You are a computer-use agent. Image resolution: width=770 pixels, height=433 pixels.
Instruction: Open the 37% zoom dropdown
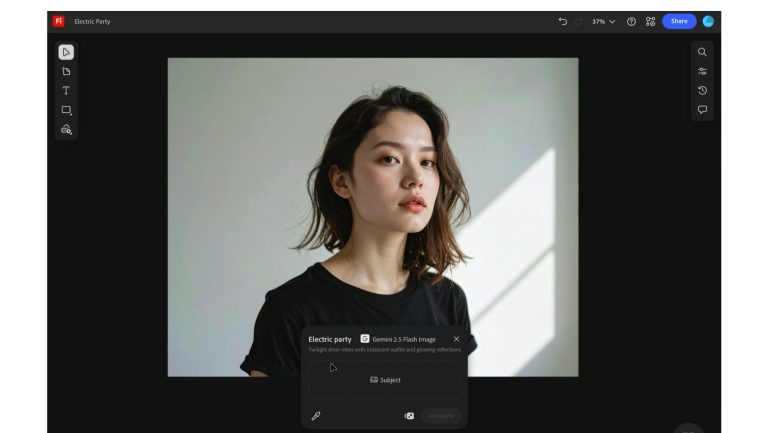click(x=604, y=22)
